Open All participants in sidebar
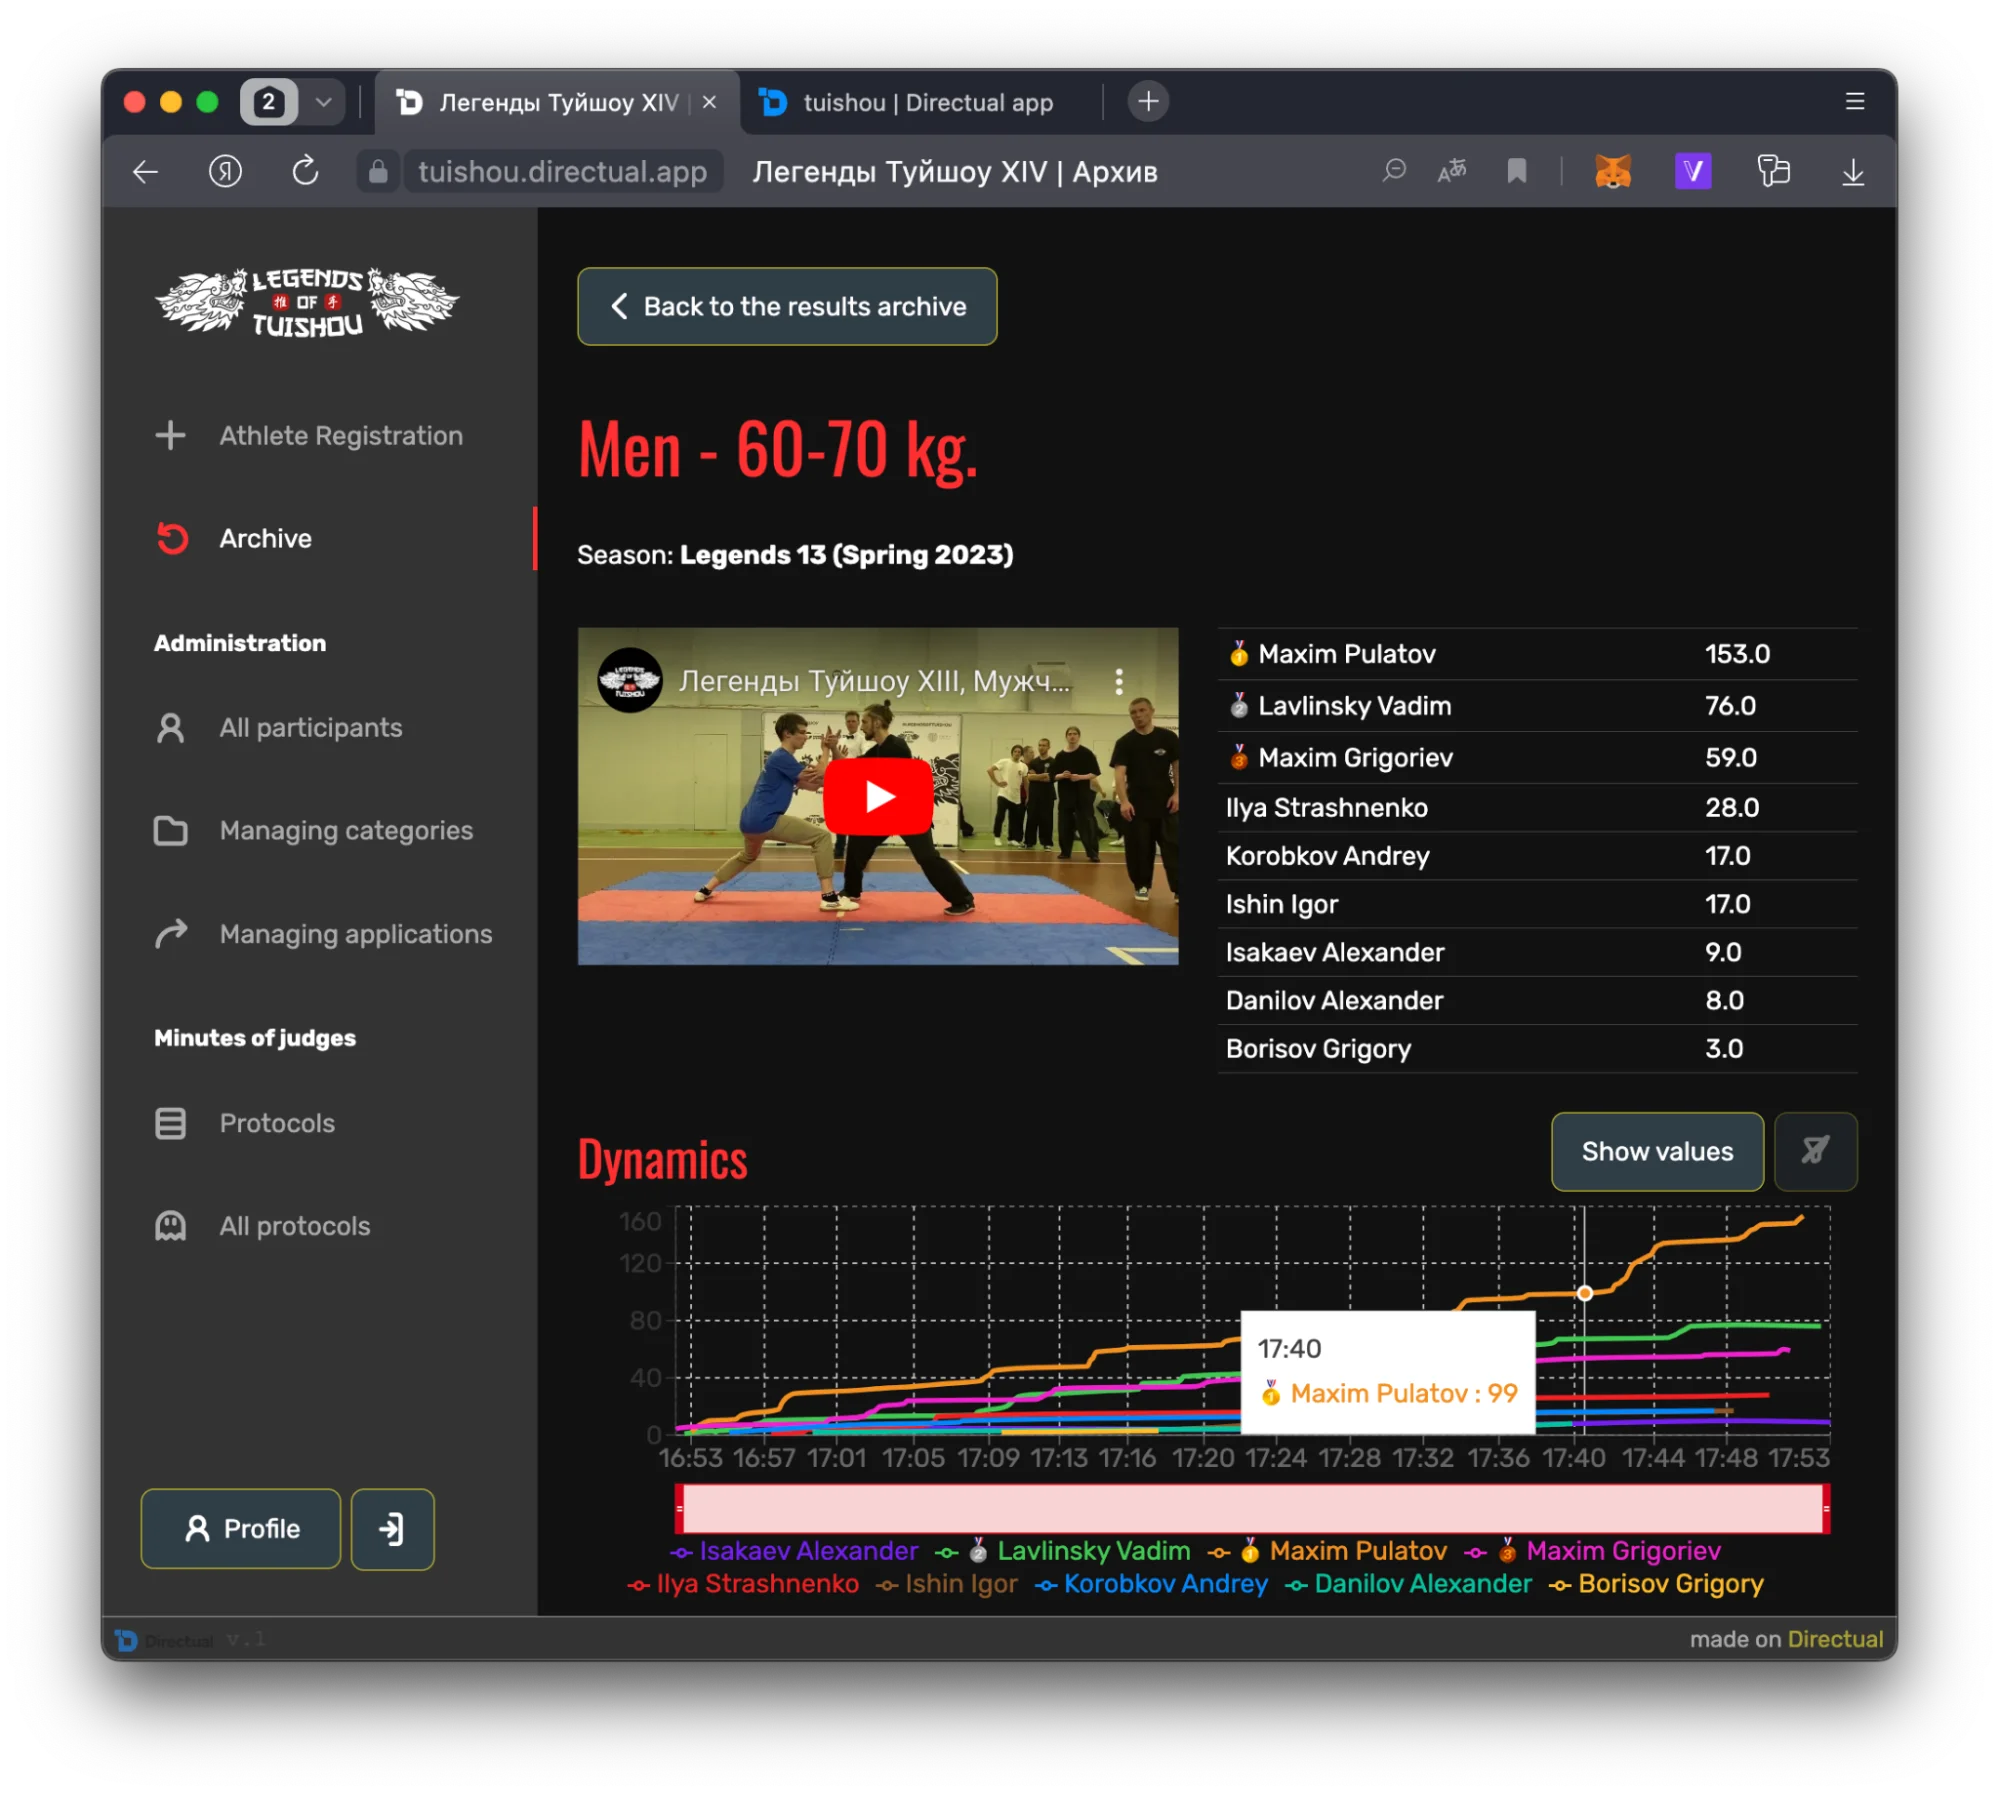 [310, 728]
